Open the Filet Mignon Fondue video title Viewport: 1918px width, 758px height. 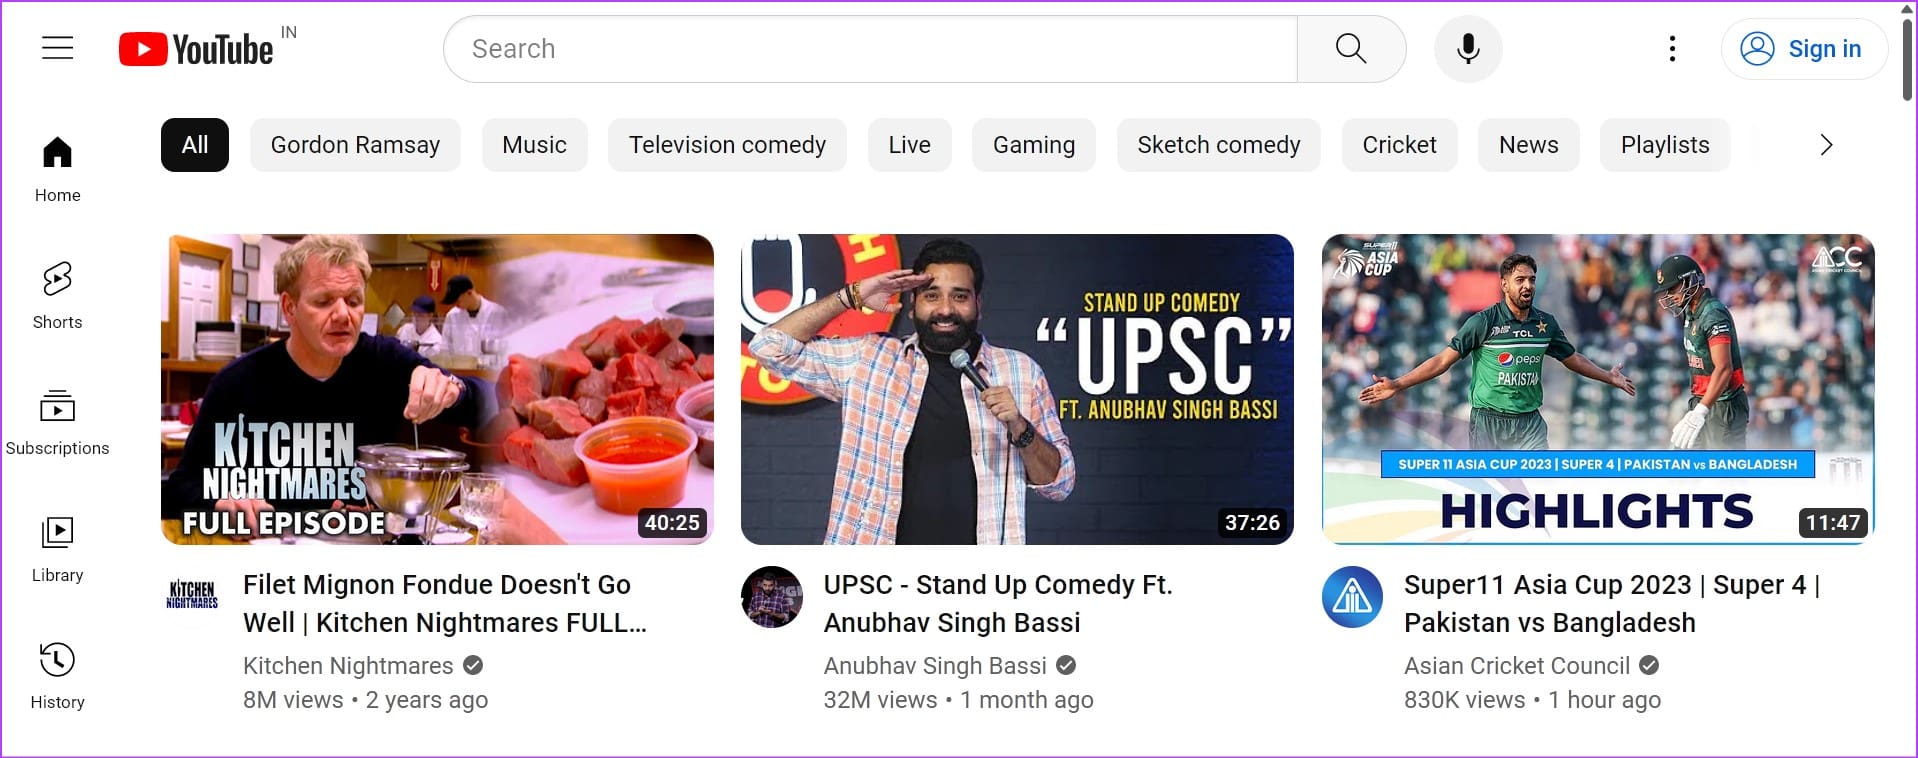[x=445, y=604]
